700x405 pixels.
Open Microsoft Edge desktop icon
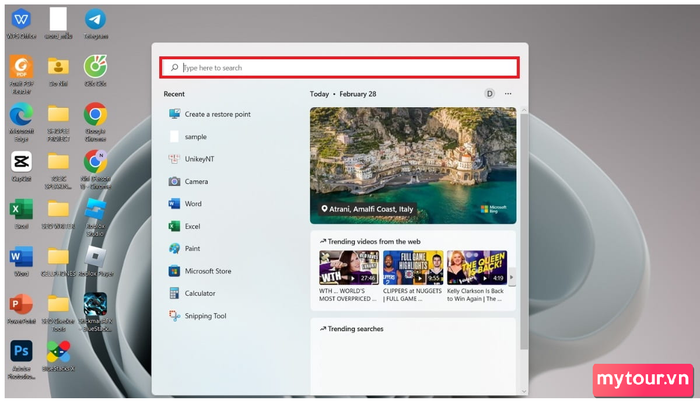21,114
